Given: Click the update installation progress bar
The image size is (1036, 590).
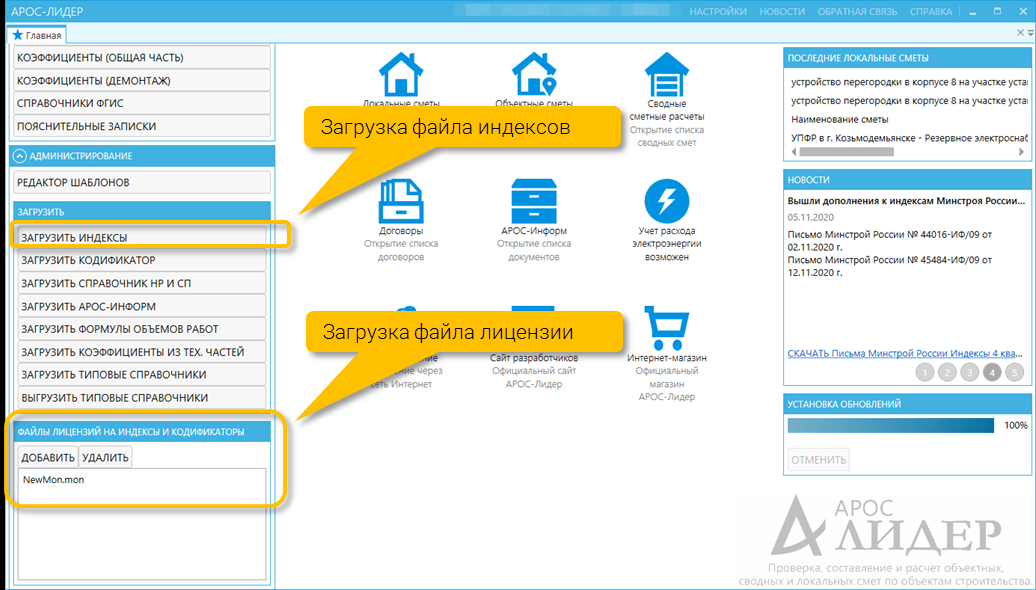Looking at the screenshot, I should pos(891,425).
